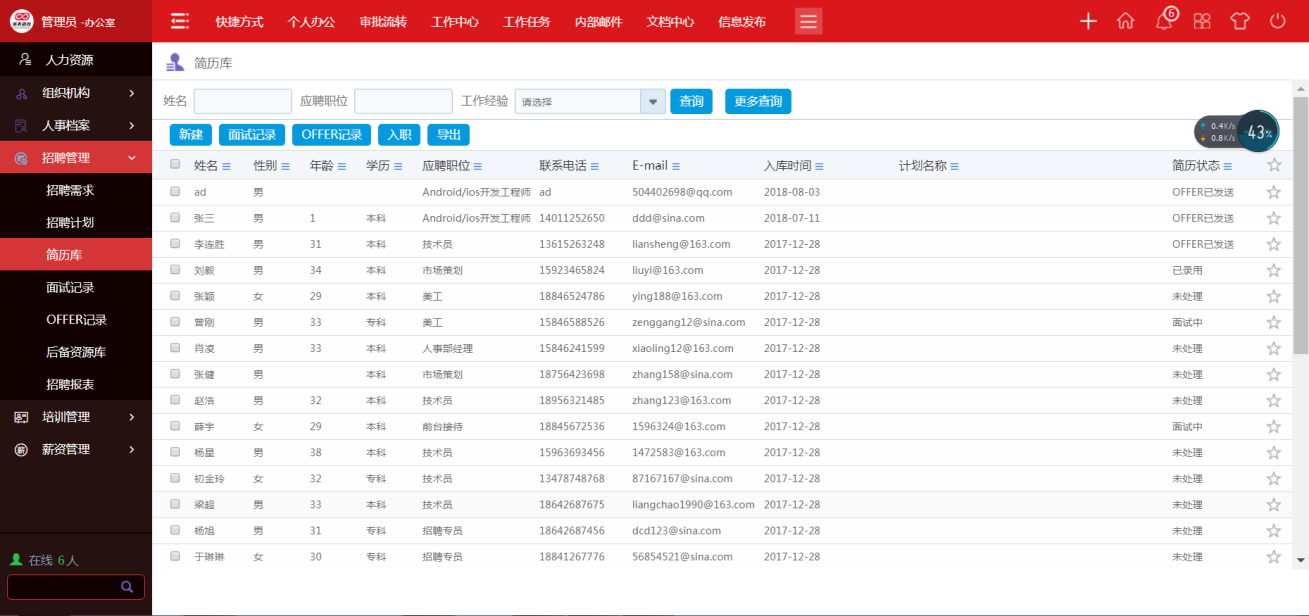Click the 查询 search button
This screenshot has height=616, width=1309.
point(691,101)
